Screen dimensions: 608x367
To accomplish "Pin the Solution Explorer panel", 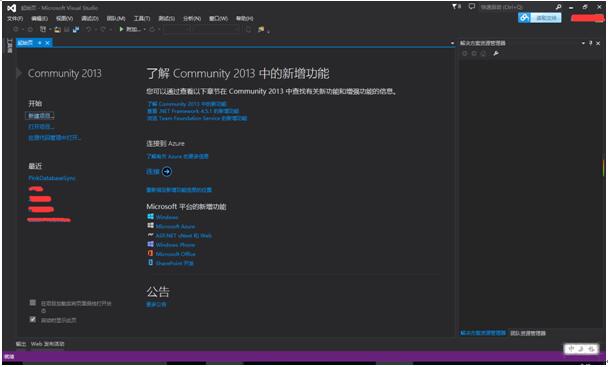I will click(x=591, y=43).
